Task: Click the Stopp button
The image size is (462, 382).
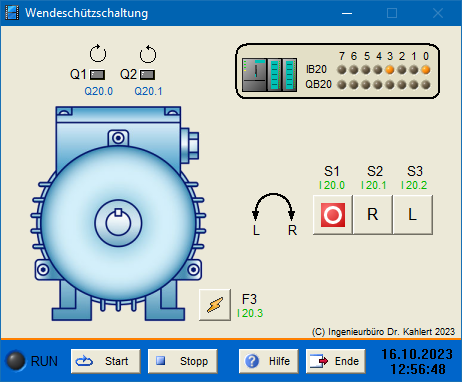Action: click(182, 361)
